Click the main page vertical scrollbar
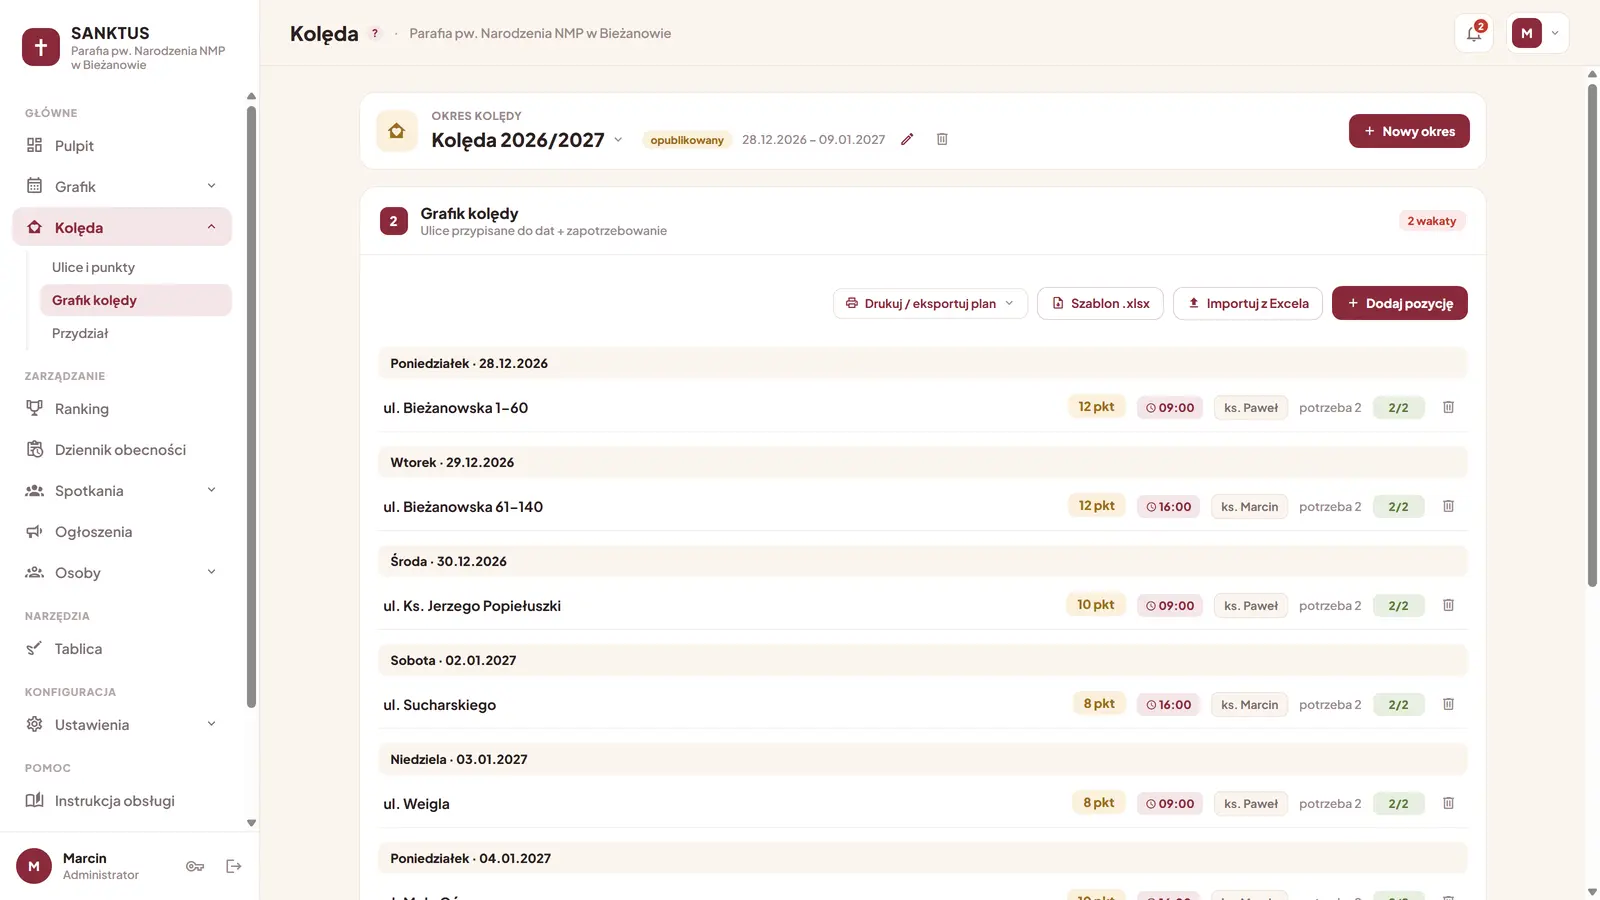The height and width of the screenshot is (900, 1600). click(x=1592, y=335)
